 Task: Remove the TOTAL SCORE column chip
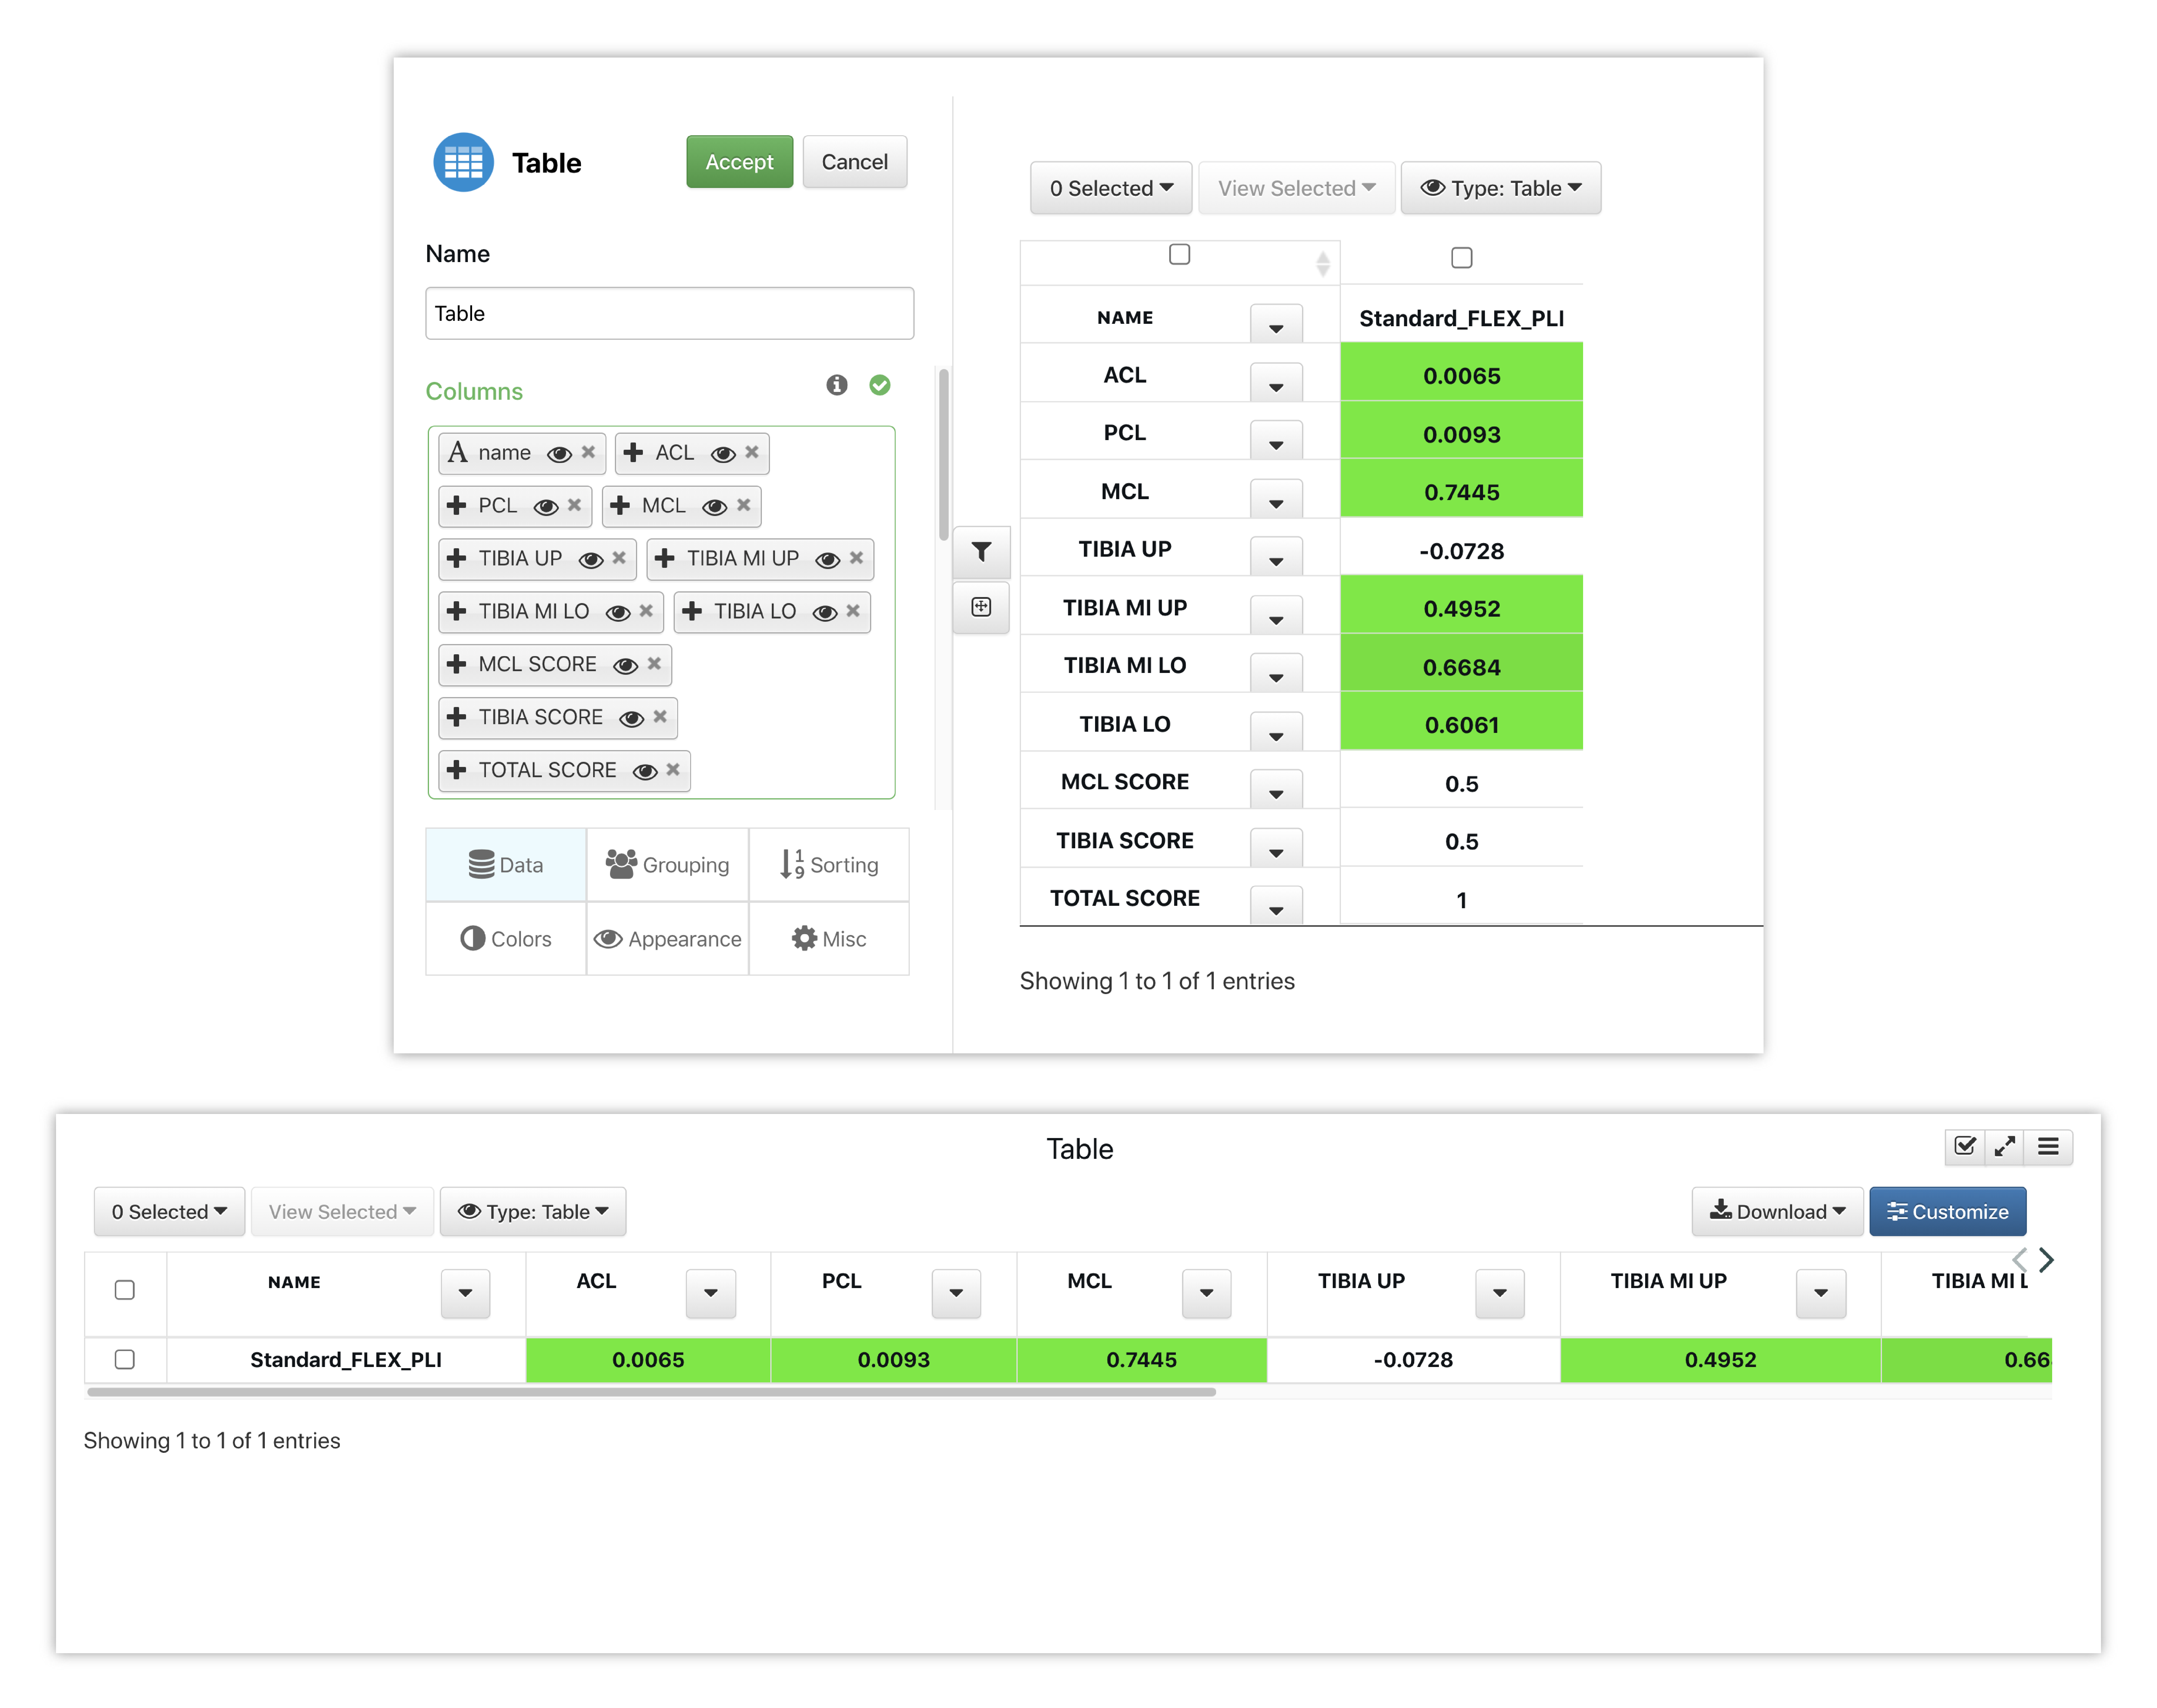(x=673, y=770)
